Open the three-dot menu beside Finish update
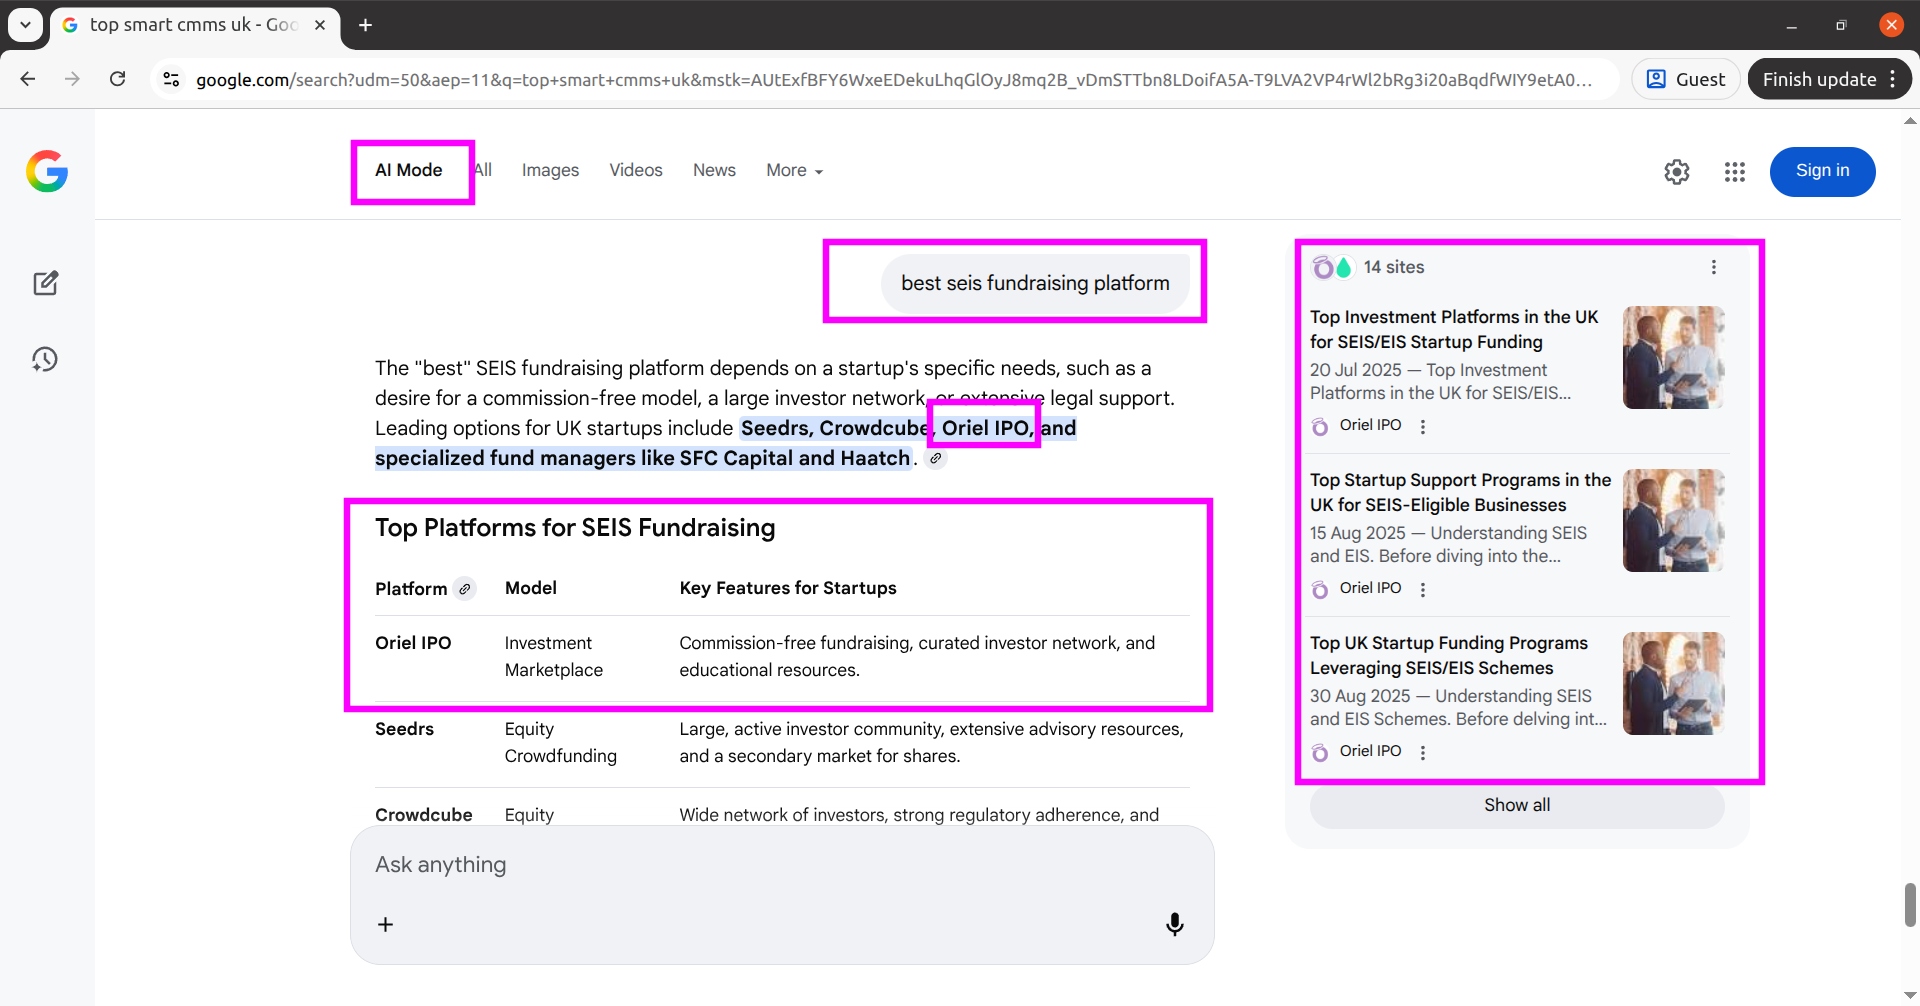Viewport: 1920px width, 1006px height. pos(1895,79)
